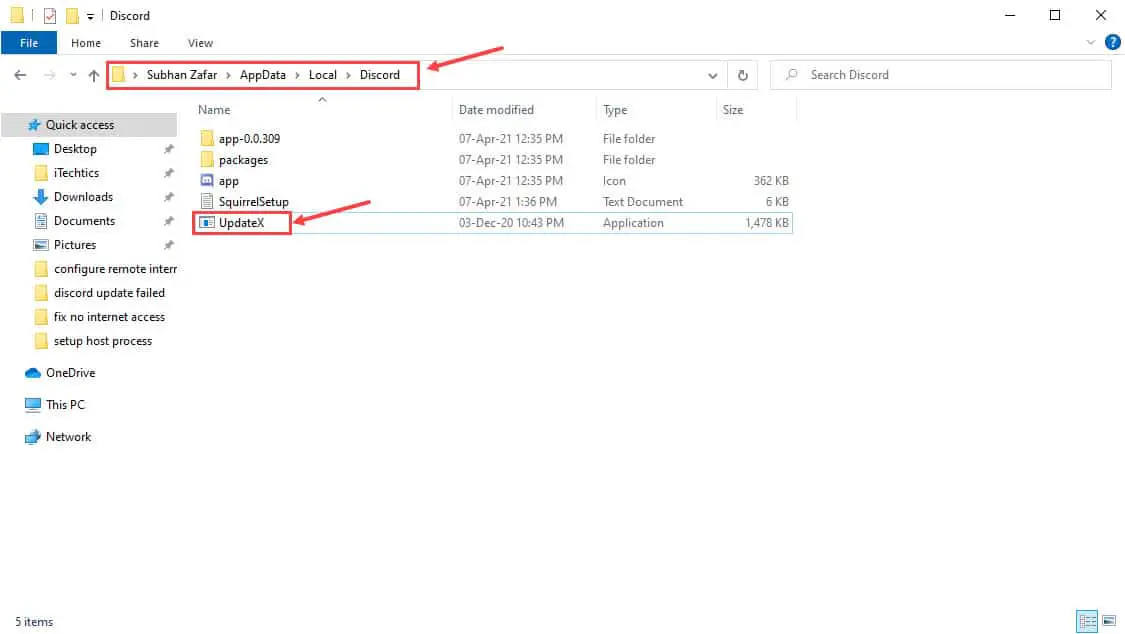Open the Share ribbon tab
1125x634 pixels.
tap(144, 43)
